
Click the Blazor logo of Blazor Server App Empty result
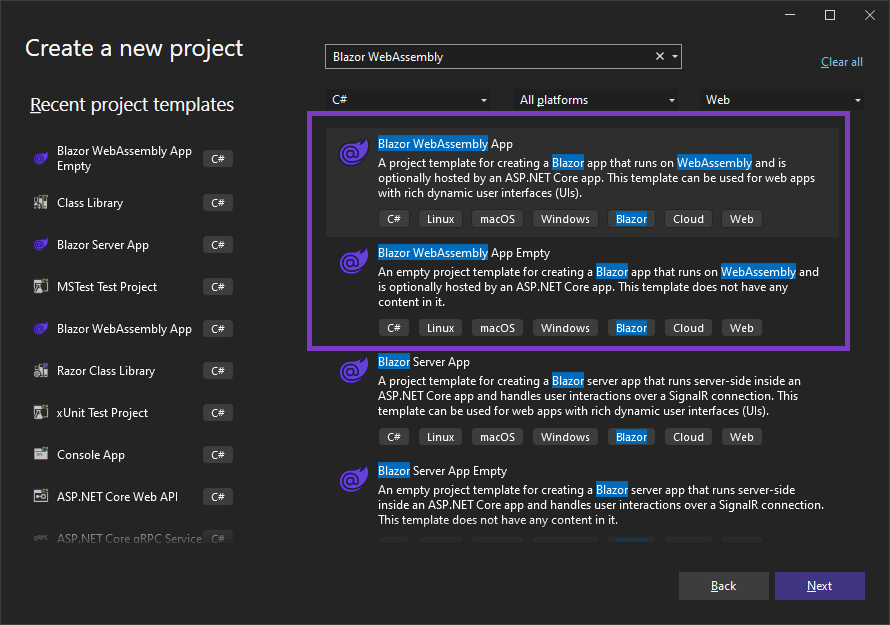point(354,479)
